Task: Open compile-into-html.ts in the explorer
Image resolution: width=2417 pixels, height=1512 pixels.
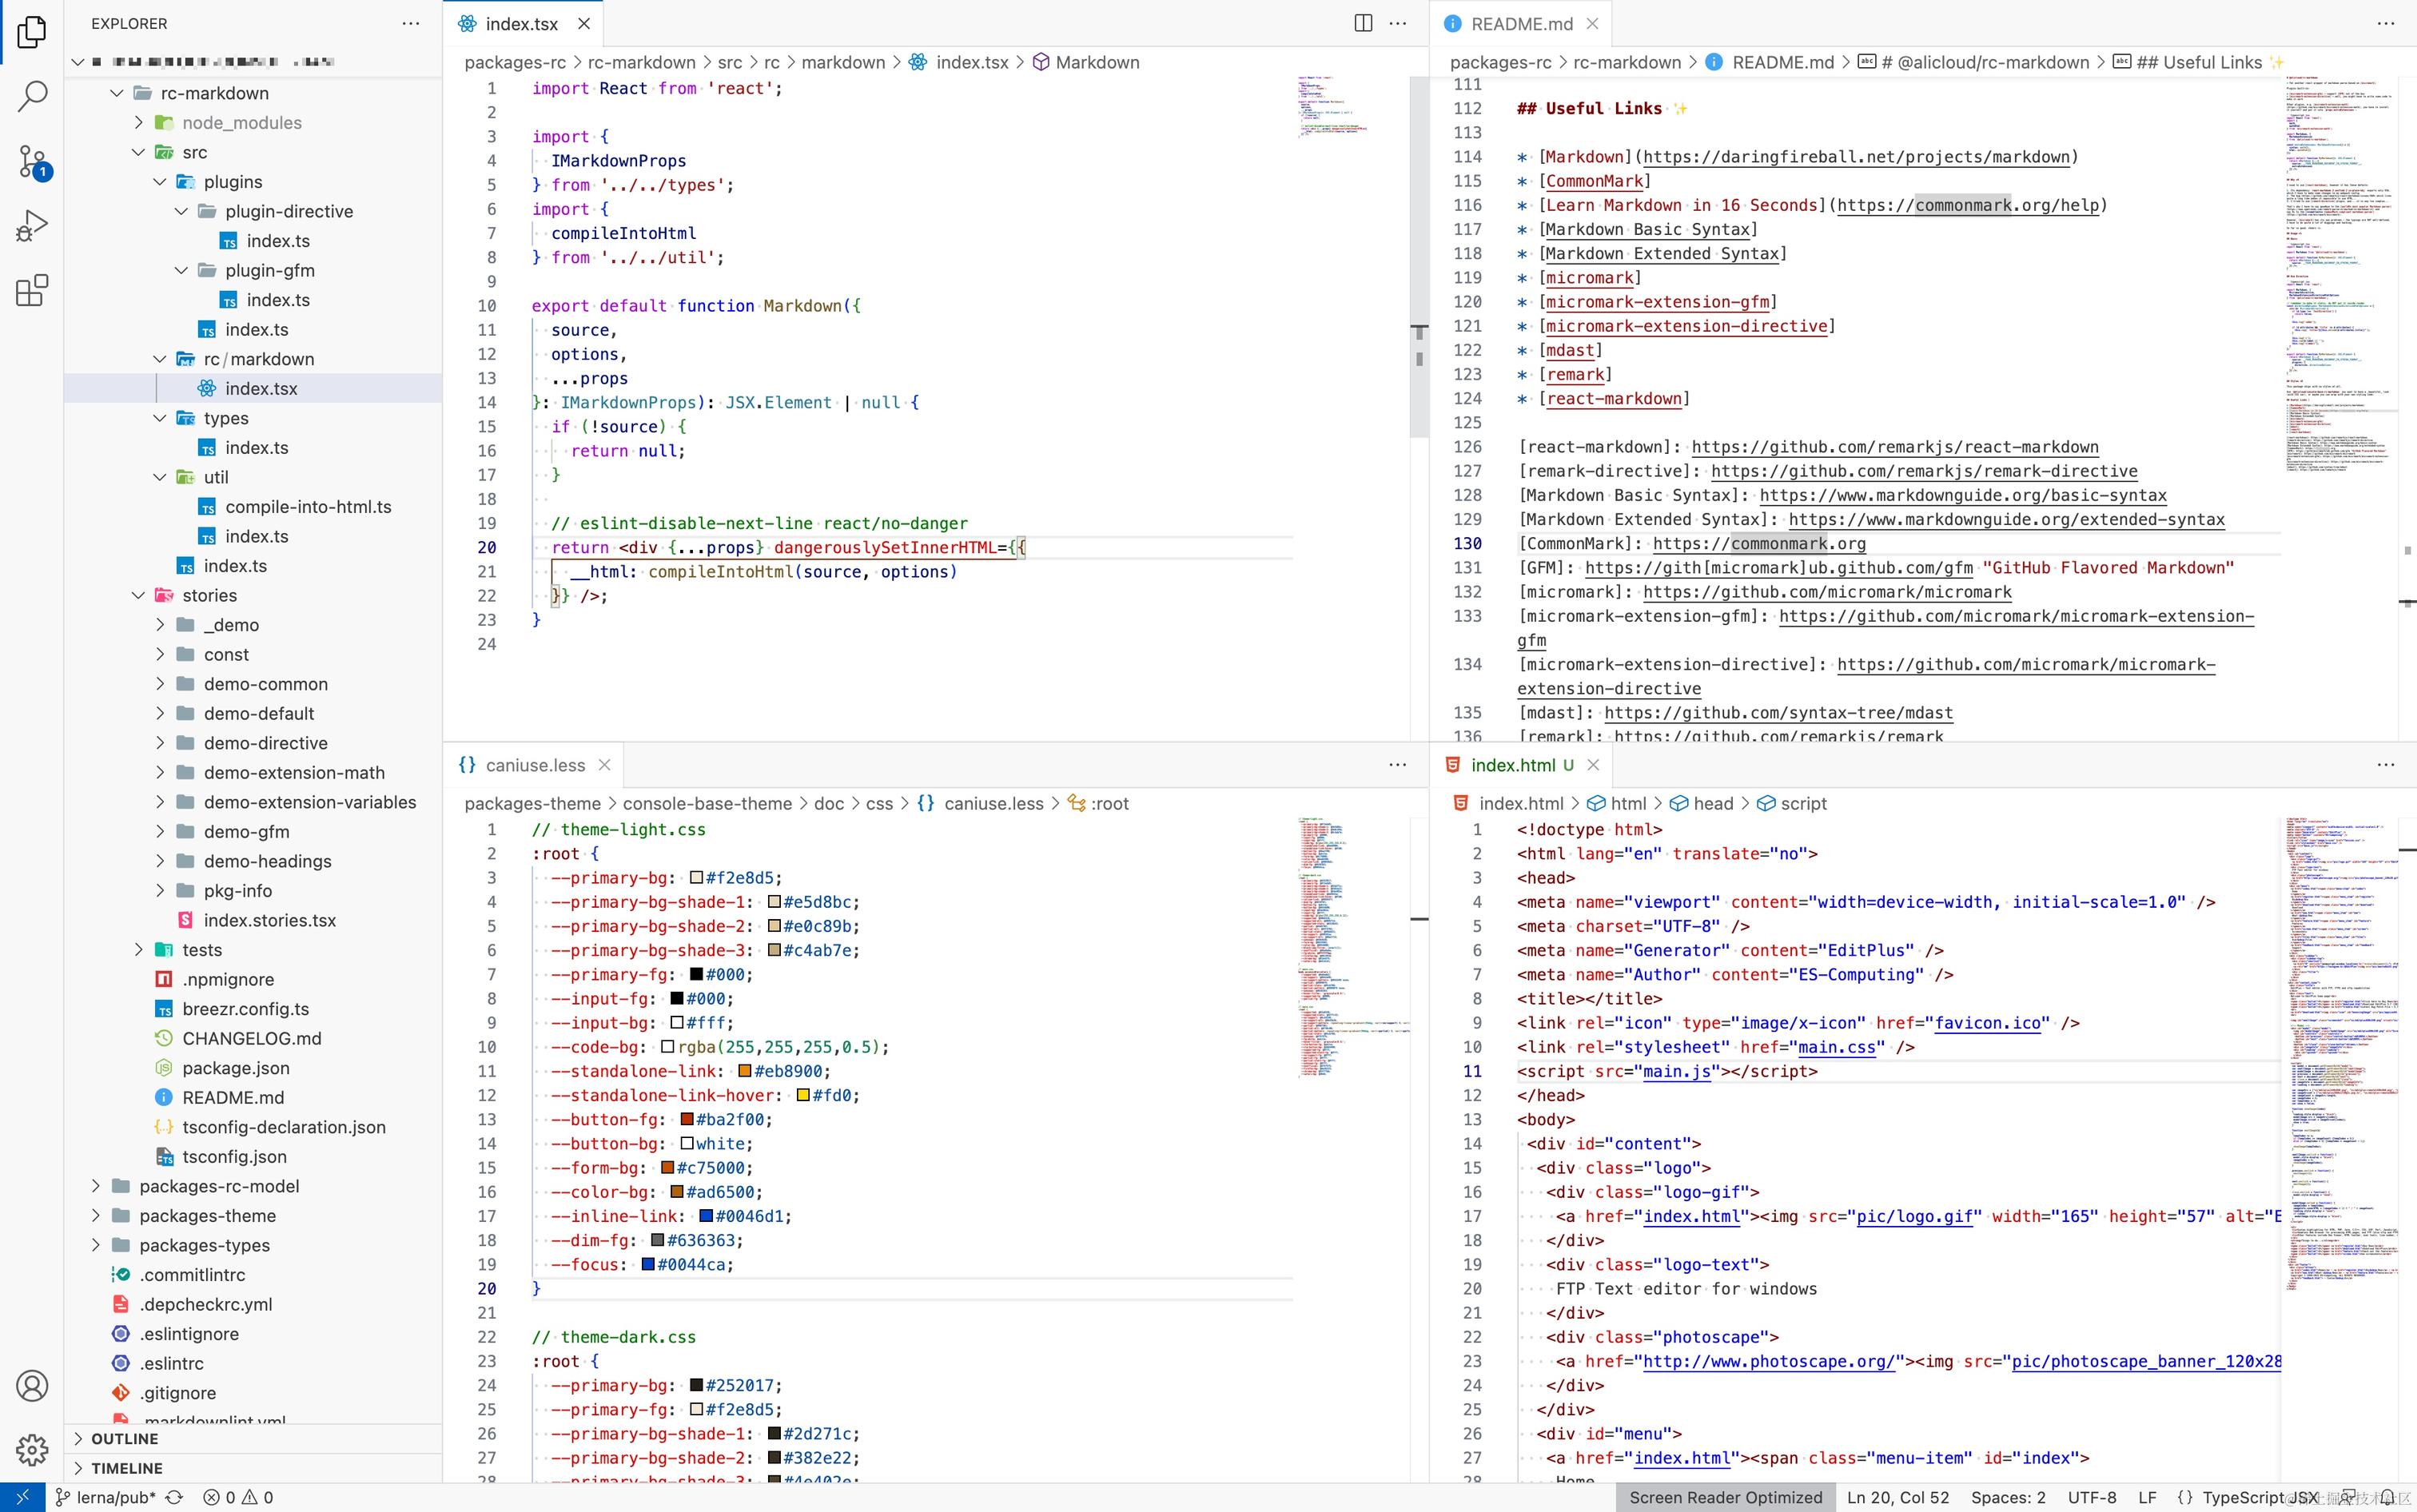Action: point(308,507)
